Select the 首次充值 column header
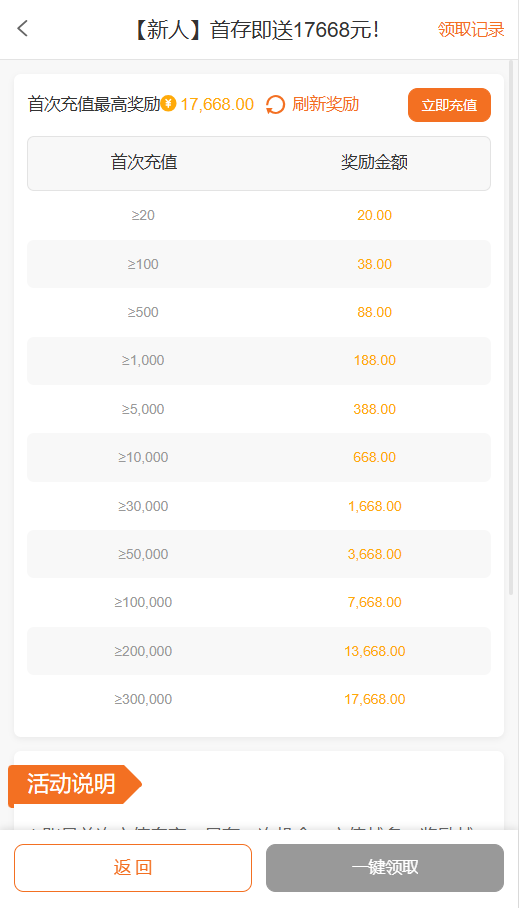 144,162
